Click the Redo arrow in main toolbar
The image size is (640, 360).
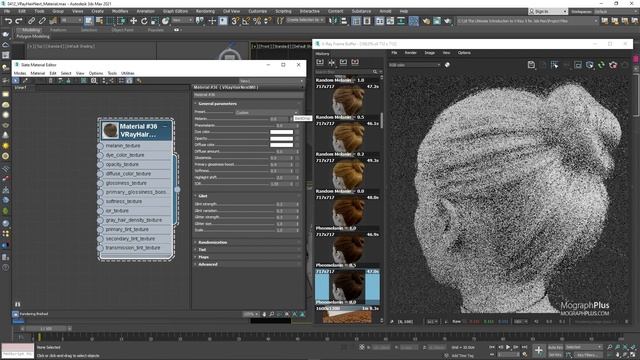point(19,21)
